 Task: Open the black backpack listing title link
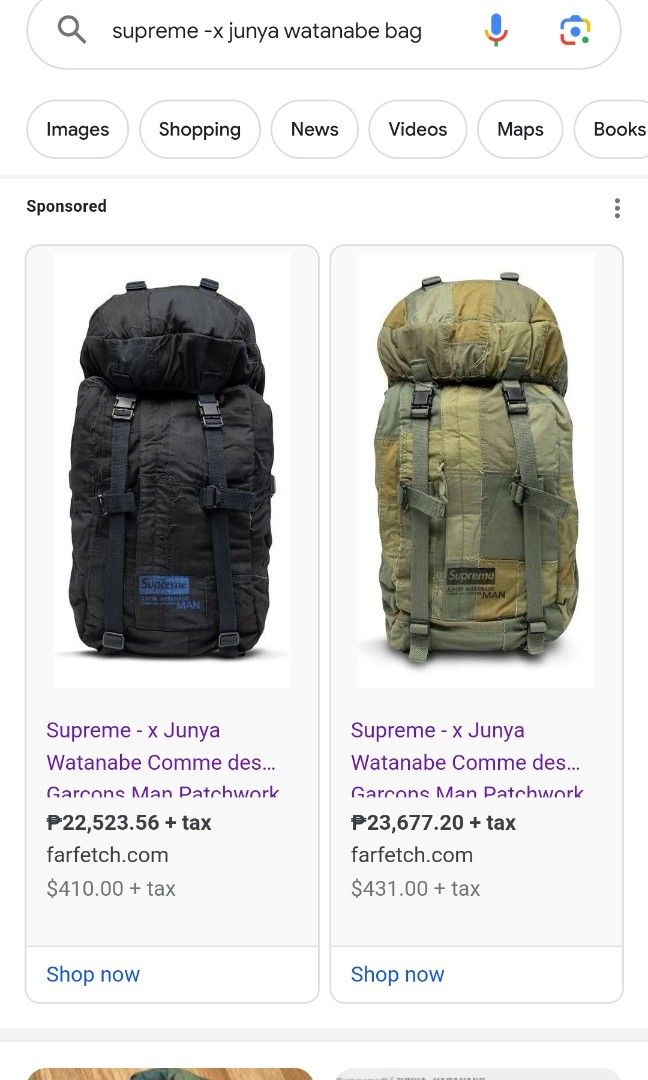coord(163,758)
